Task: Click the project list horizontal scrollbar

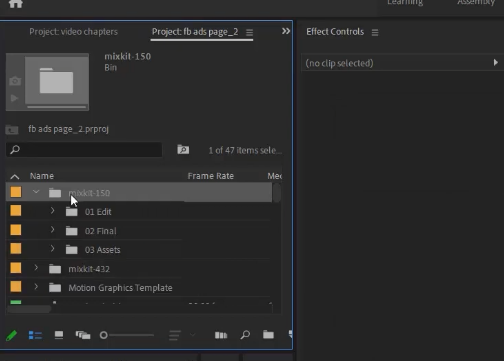Action: tap(29, 309)
